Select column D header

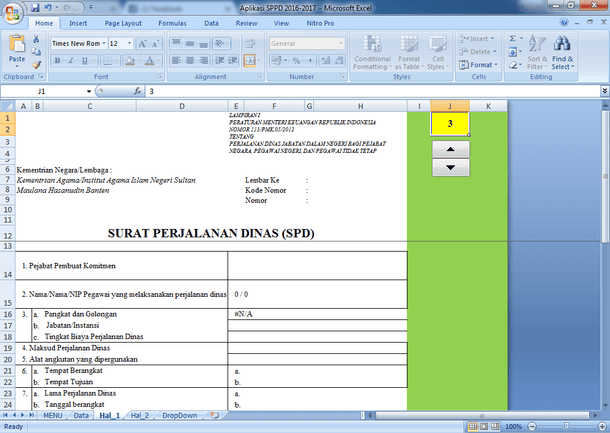(x=182, y=106)
